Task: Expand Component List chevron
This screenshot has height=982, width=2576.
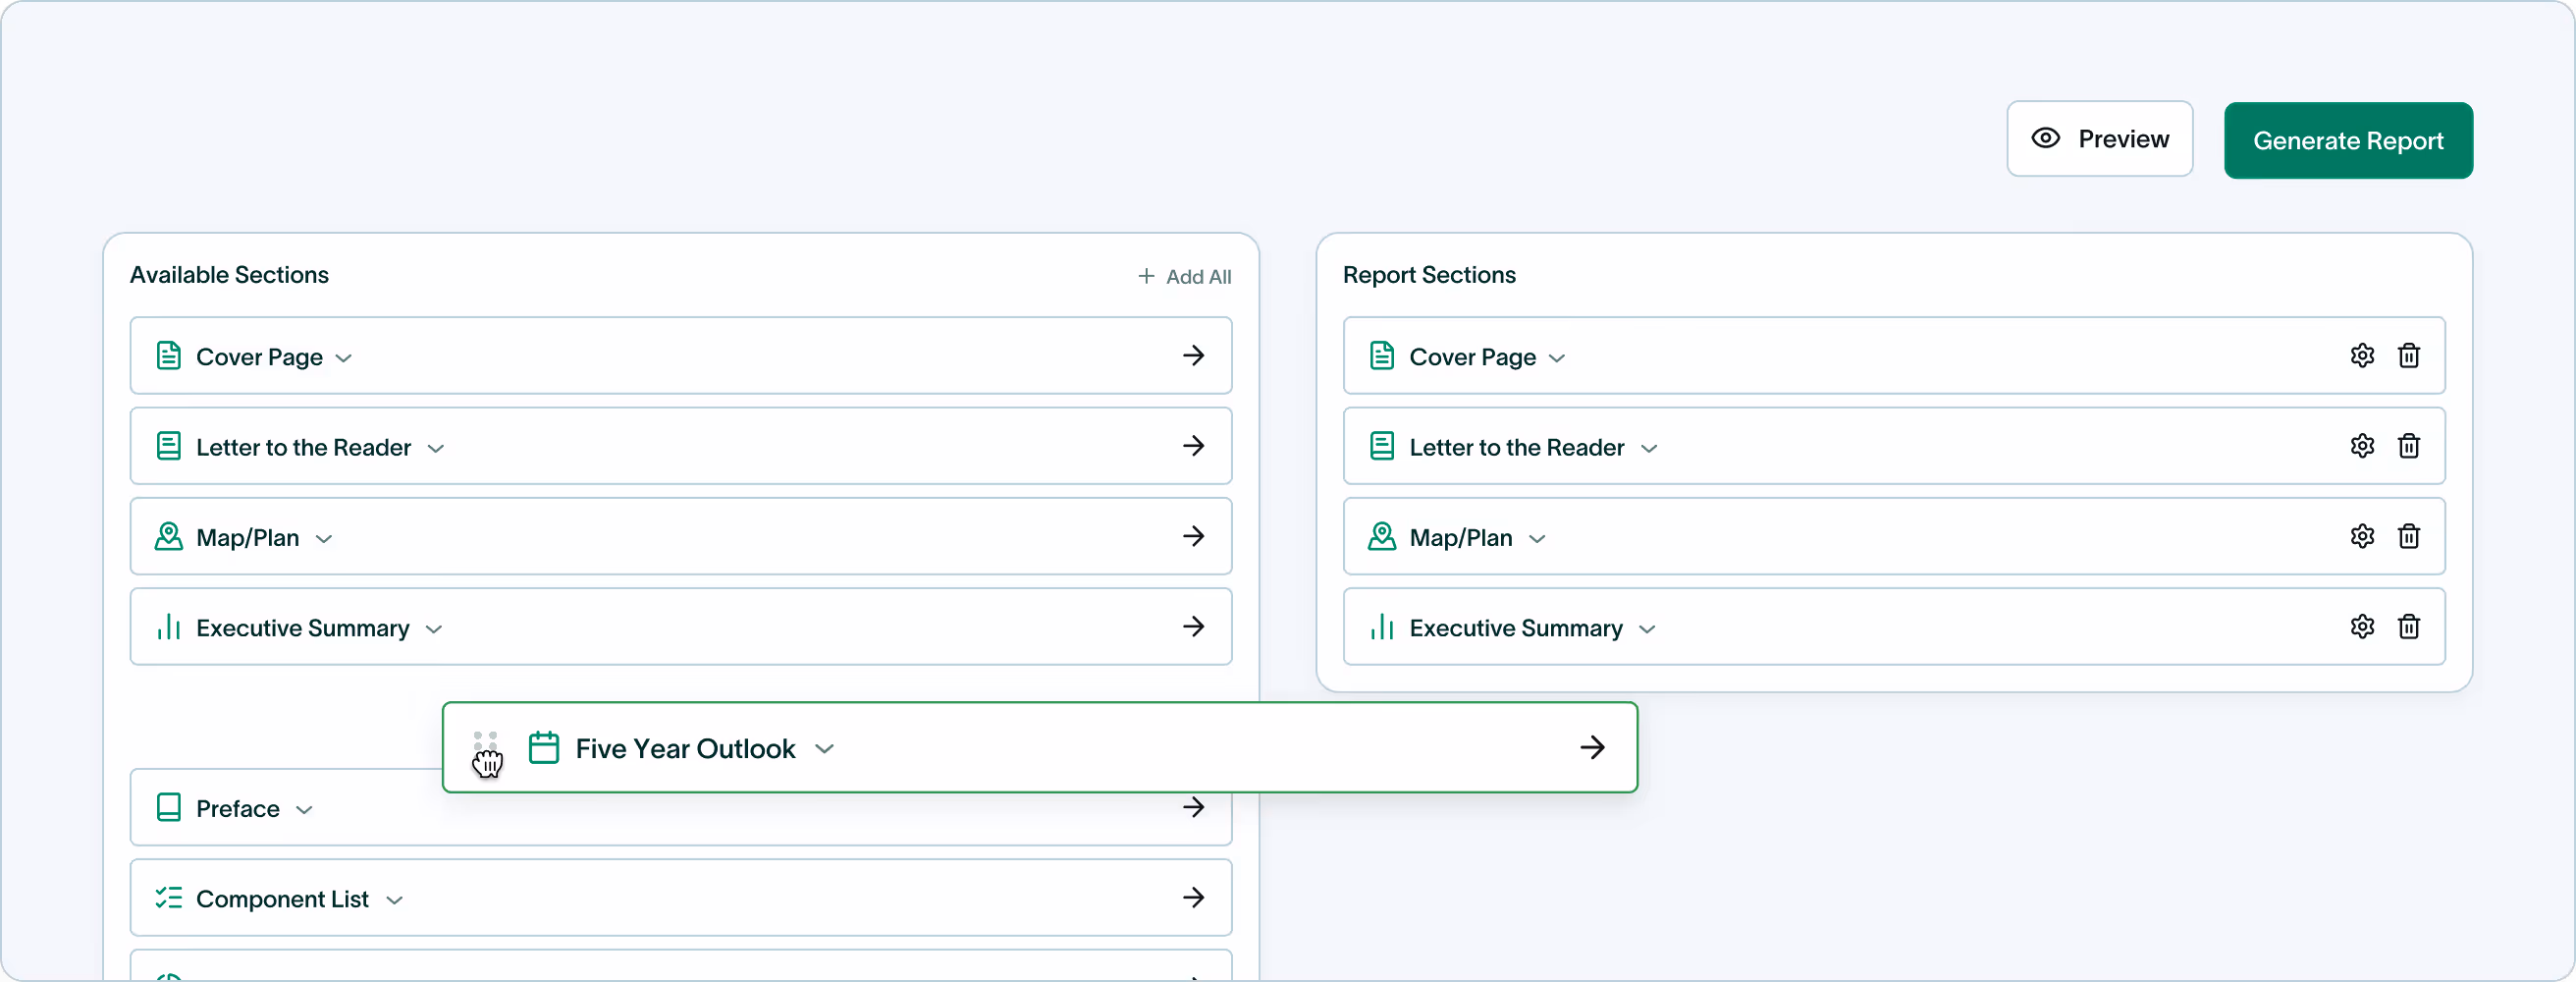Action: [394, 901]
